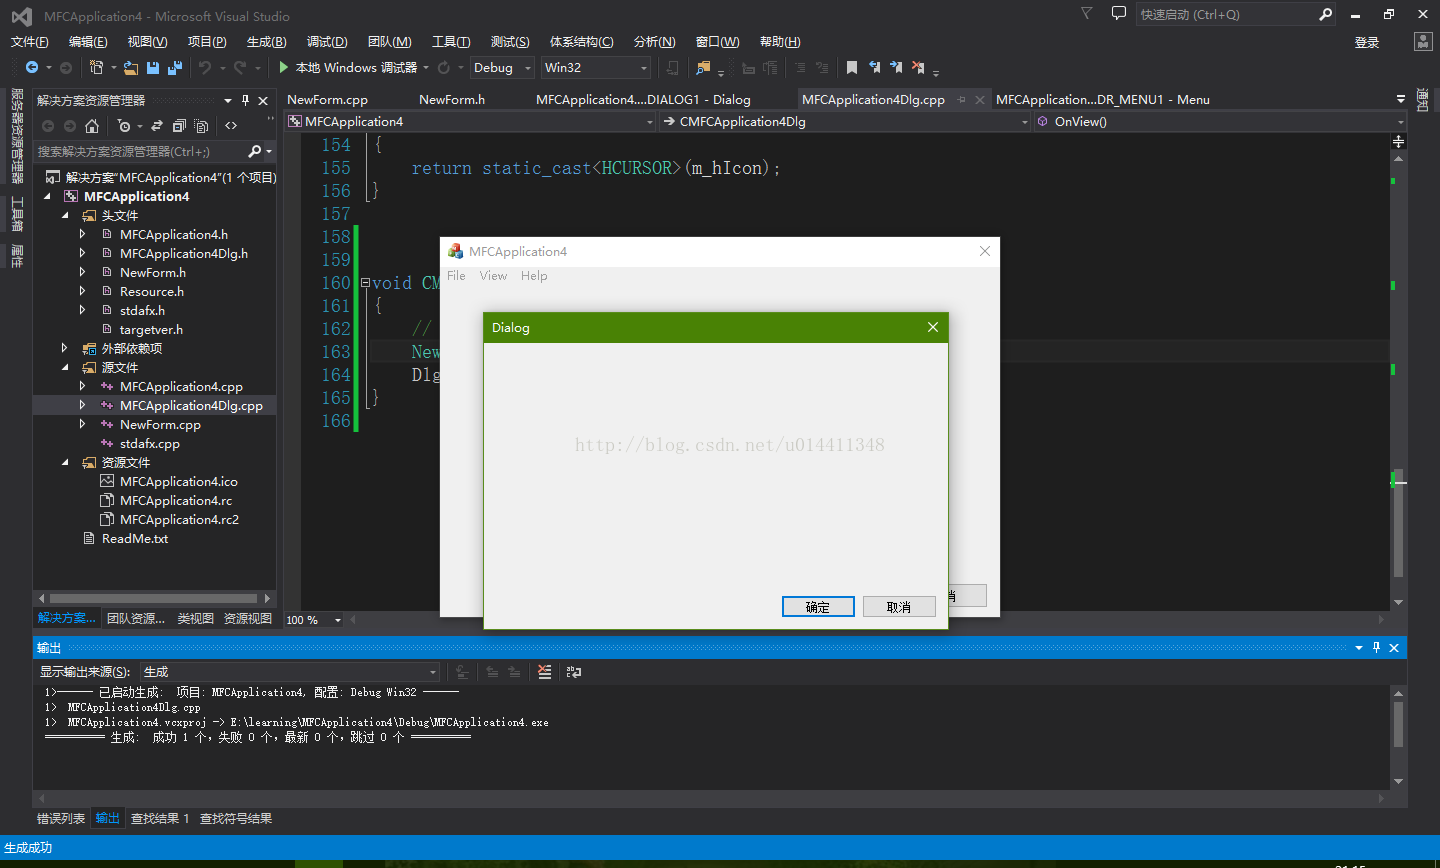Go to previous bookmark icon
This screenshot has width=1440, height=868.
tap(874, 68)
